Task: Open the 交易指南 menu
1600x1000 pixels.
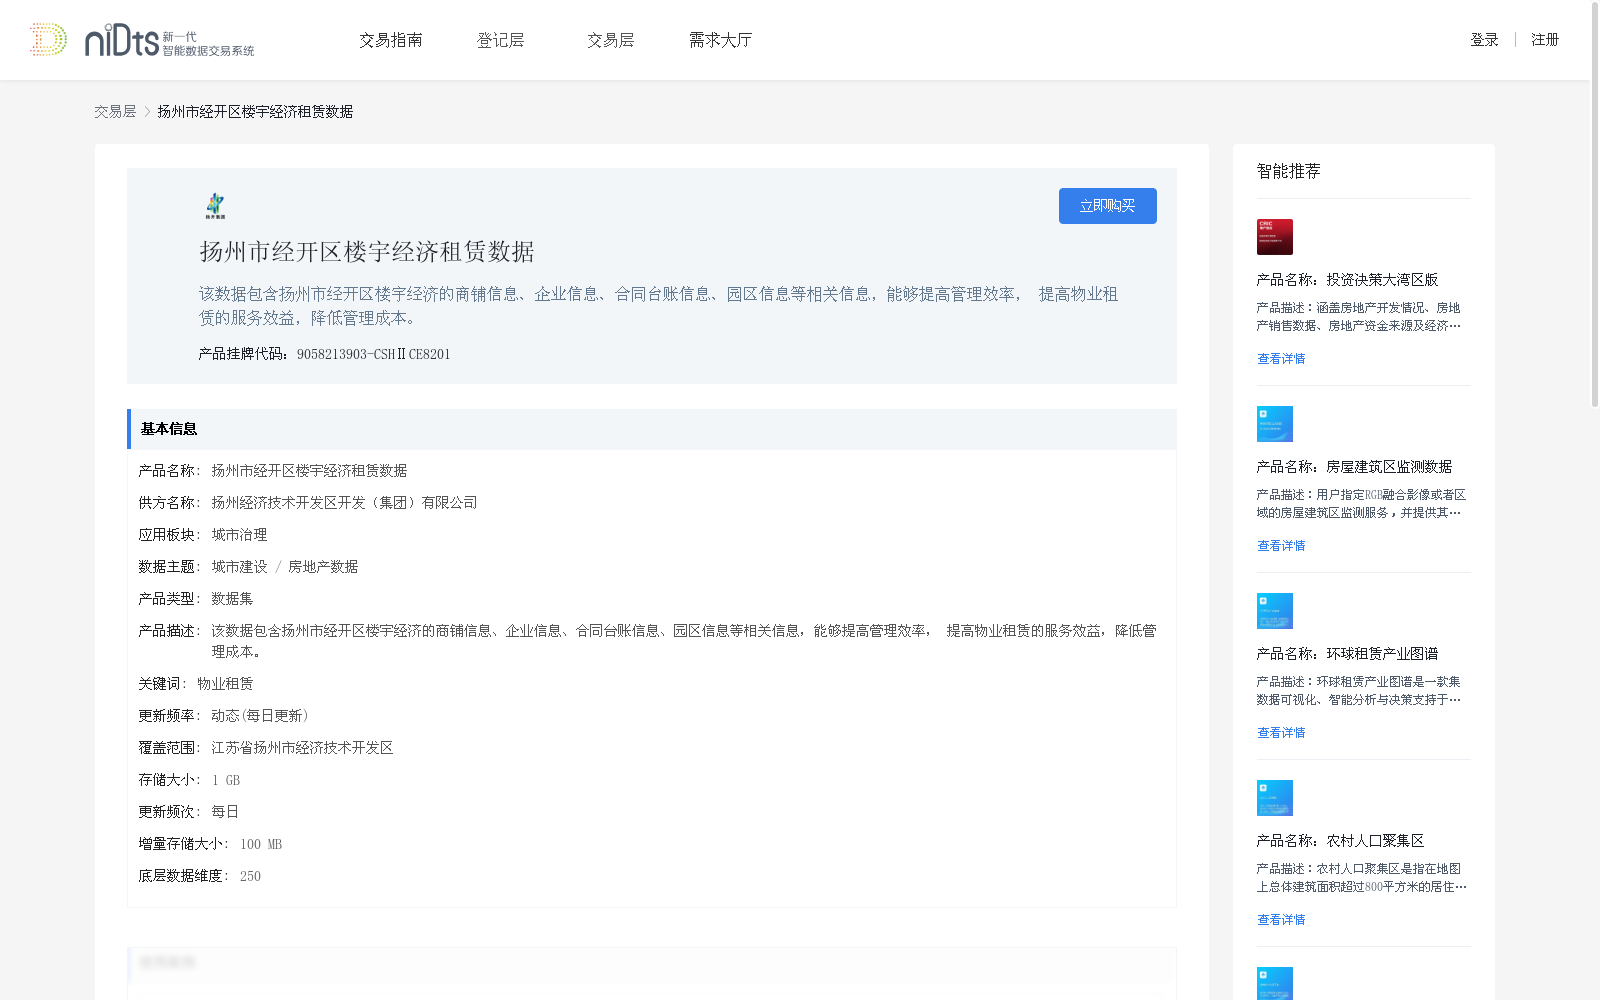Action: (x=391, y=40)
